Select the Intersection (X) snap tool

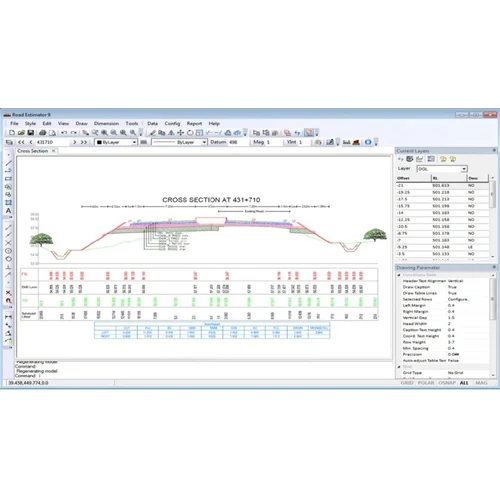point(9,243)
